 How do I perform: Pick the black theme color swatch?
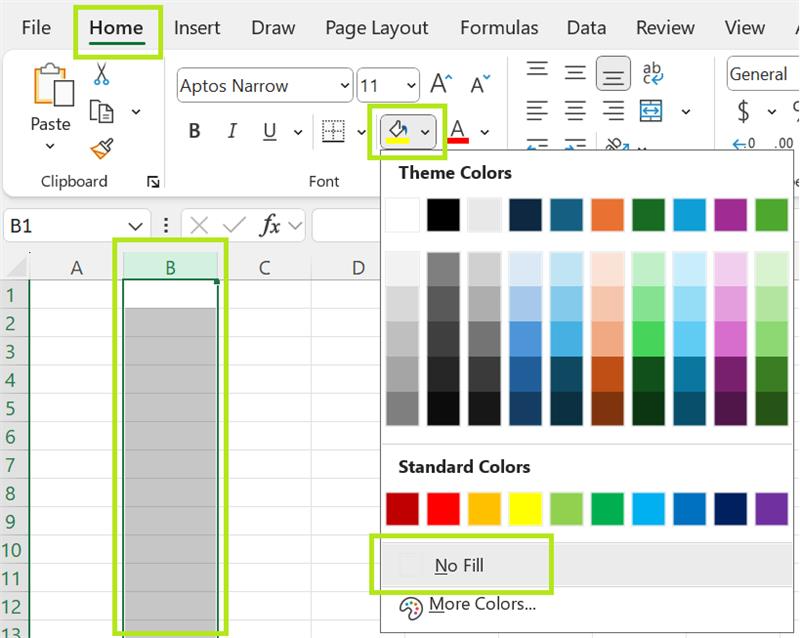pos(443,215)
